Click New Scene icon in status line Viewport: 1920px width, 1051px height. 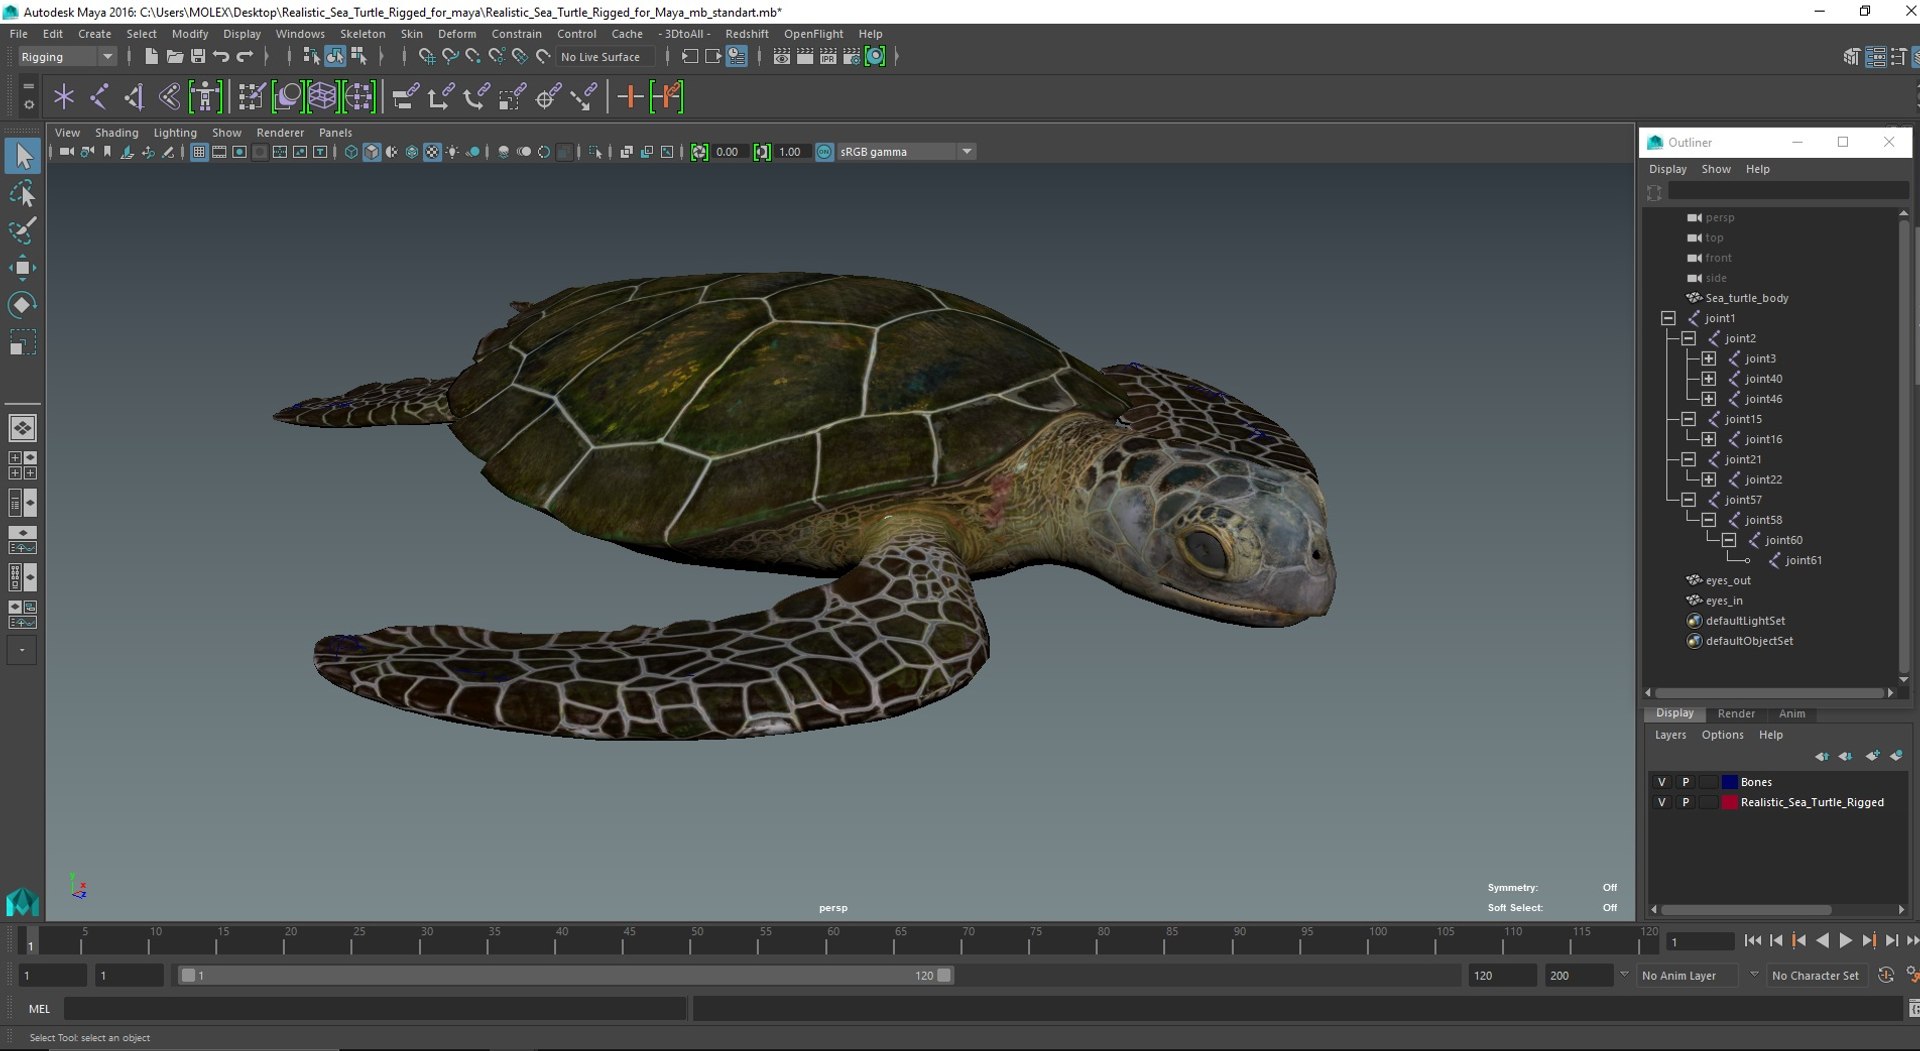[151, 57]
